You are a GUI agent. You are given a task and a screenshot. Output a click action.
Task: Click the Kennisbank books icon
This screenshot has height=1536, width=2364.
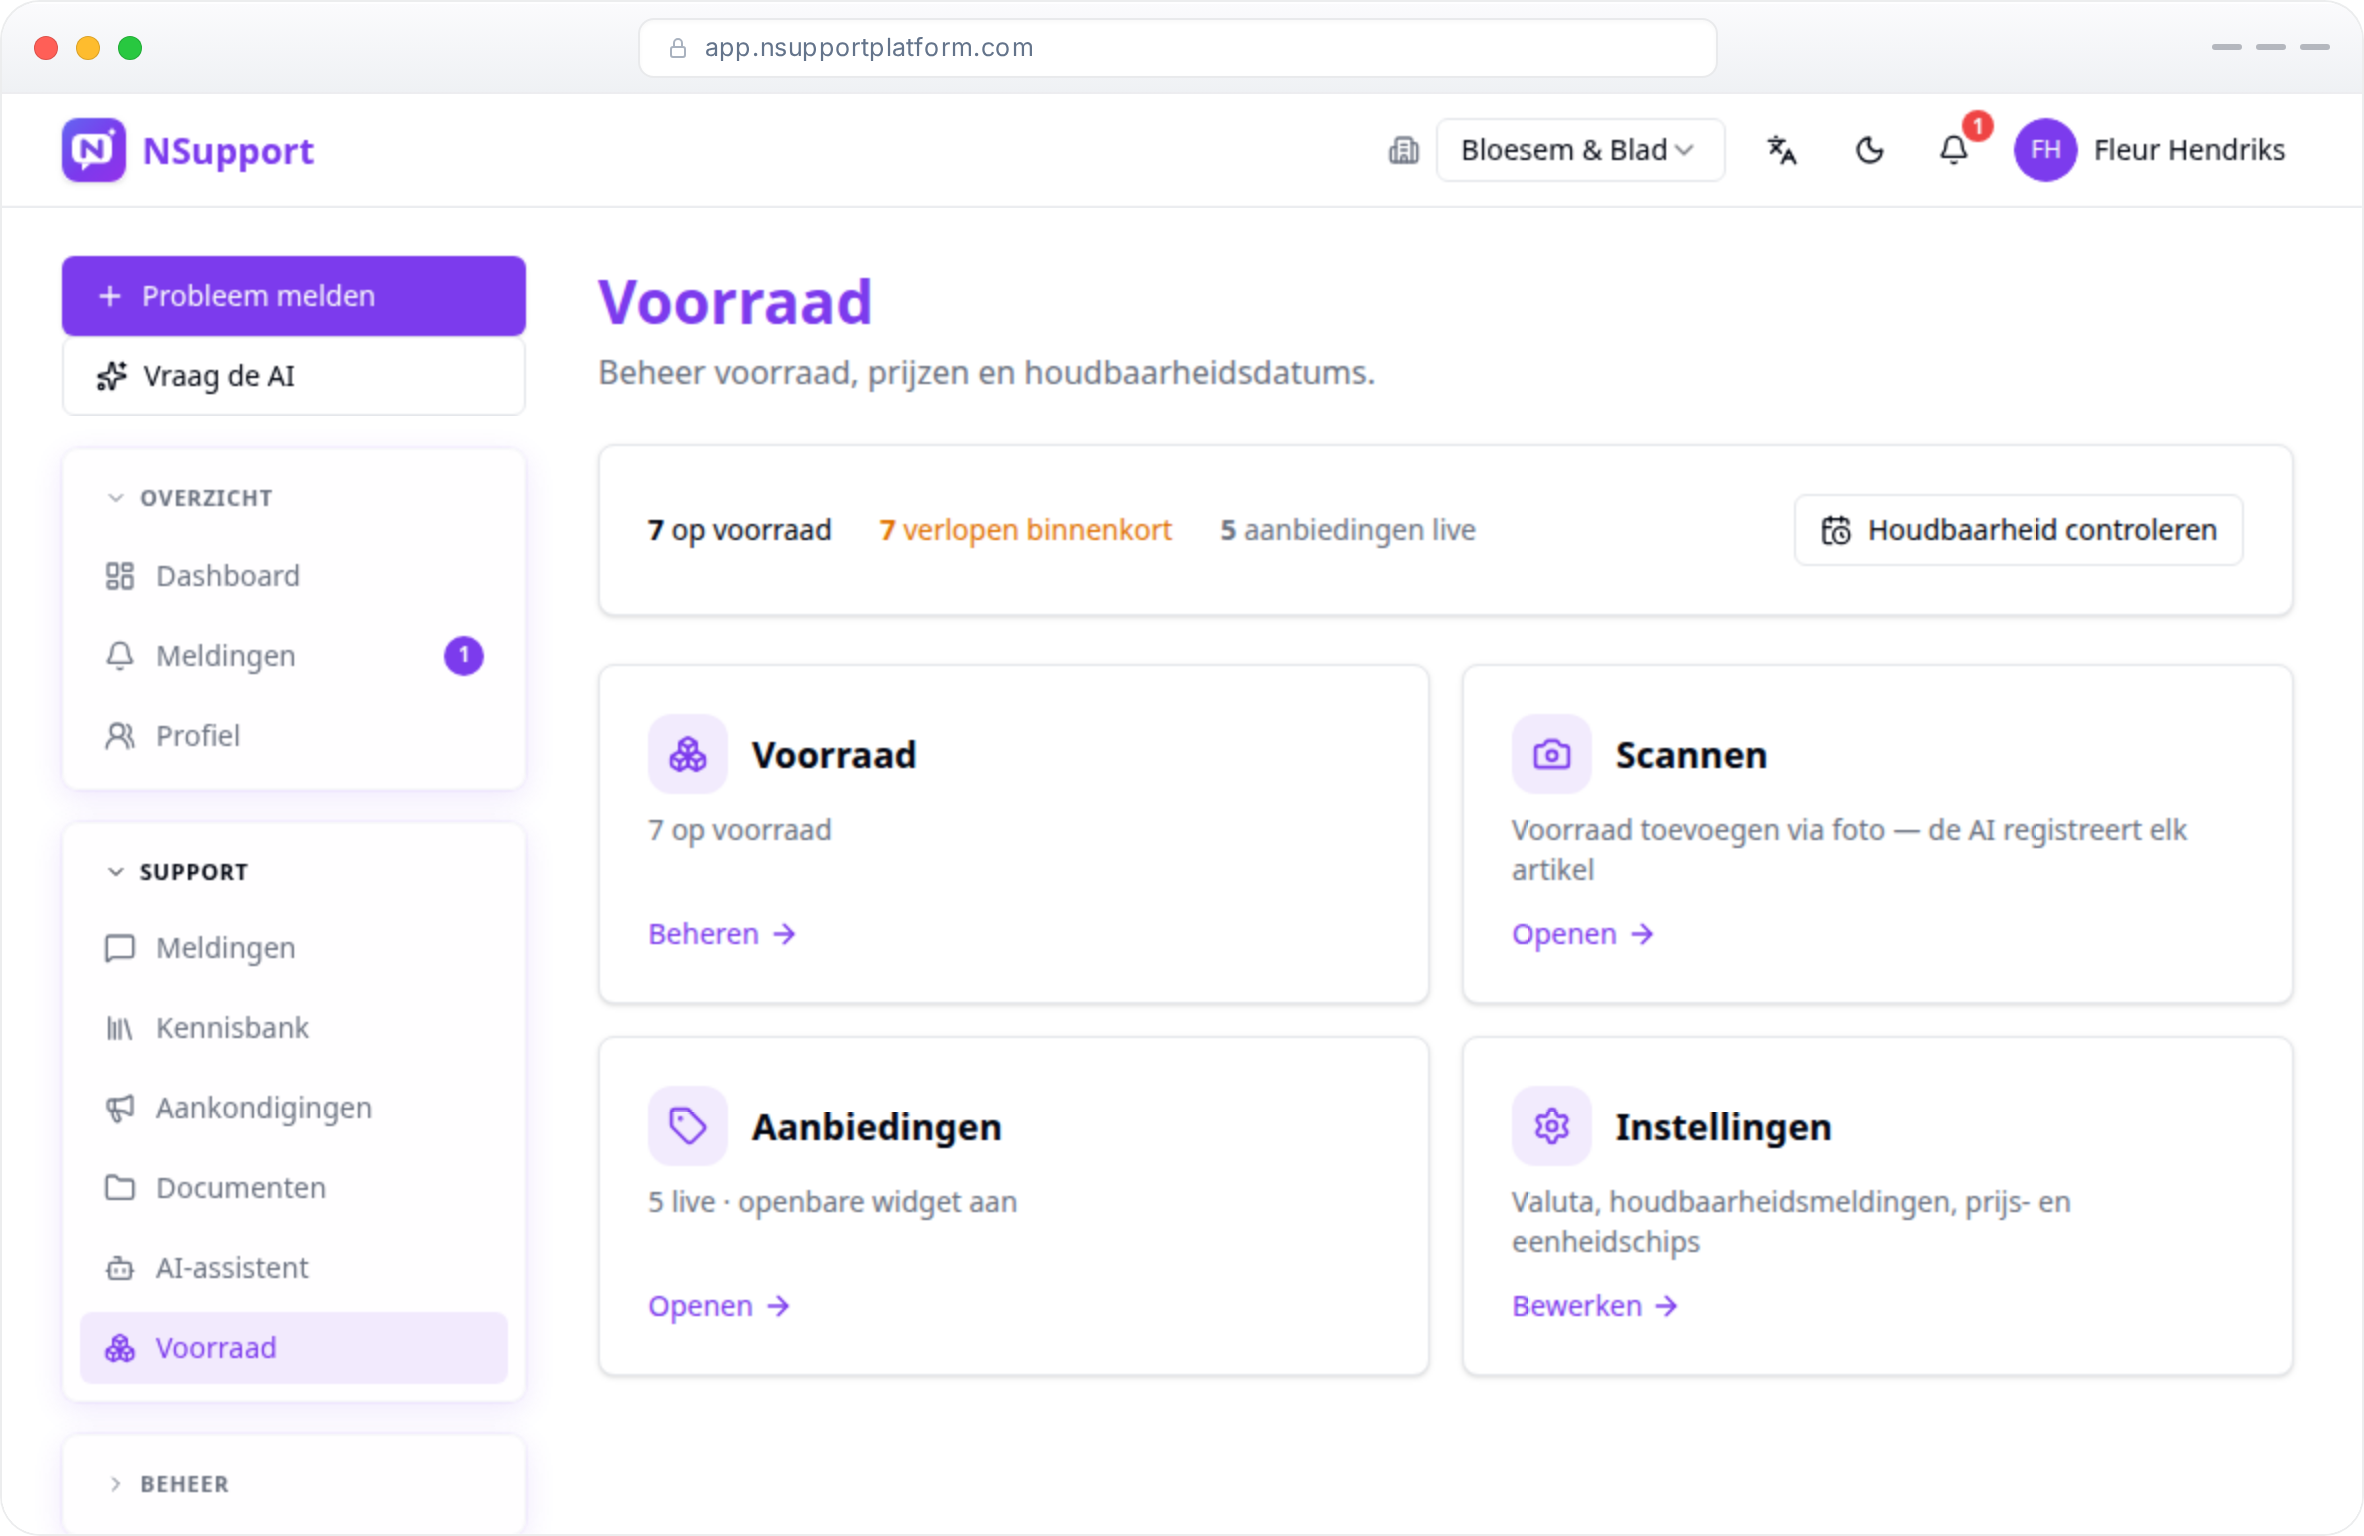click(x=120, y=1028)
